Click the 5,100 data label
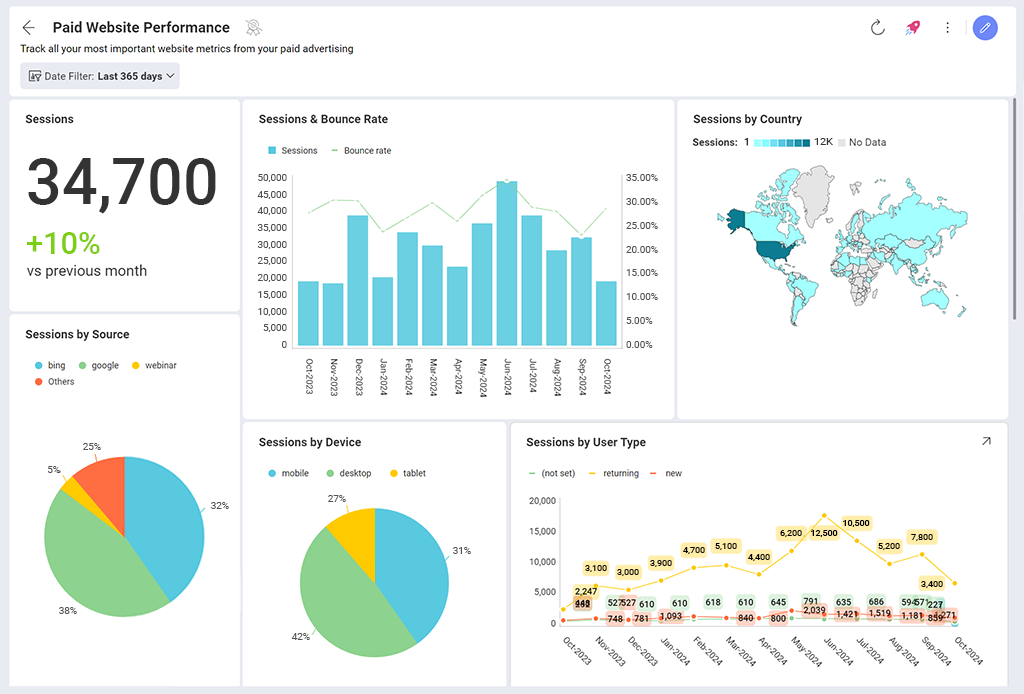Image resolution: width=1024 pixels, height=694 pixels. (x=726, y=546)
